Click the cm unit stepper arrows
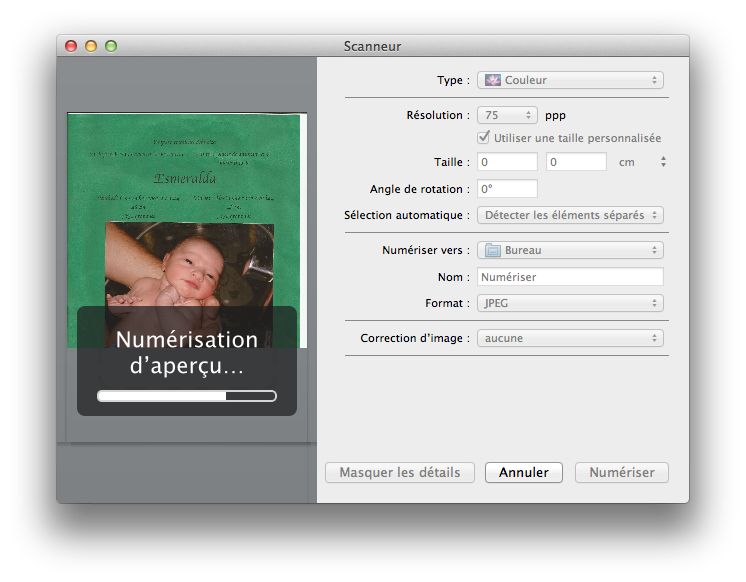746x582 pixels. click(663, 162)
